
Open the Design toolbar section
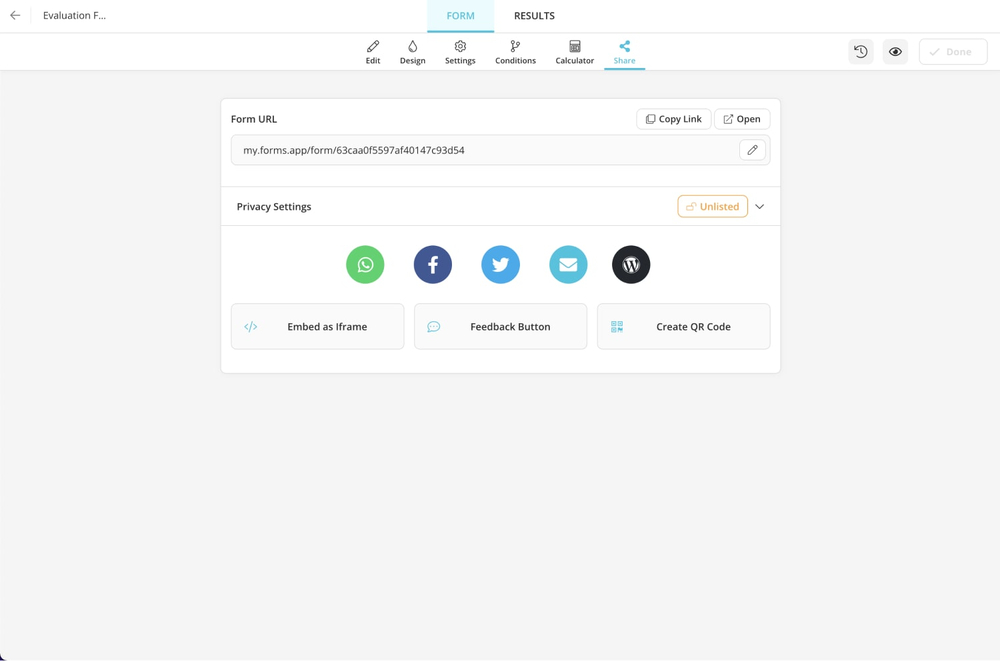pyautogui.click(x=412, y=52)
